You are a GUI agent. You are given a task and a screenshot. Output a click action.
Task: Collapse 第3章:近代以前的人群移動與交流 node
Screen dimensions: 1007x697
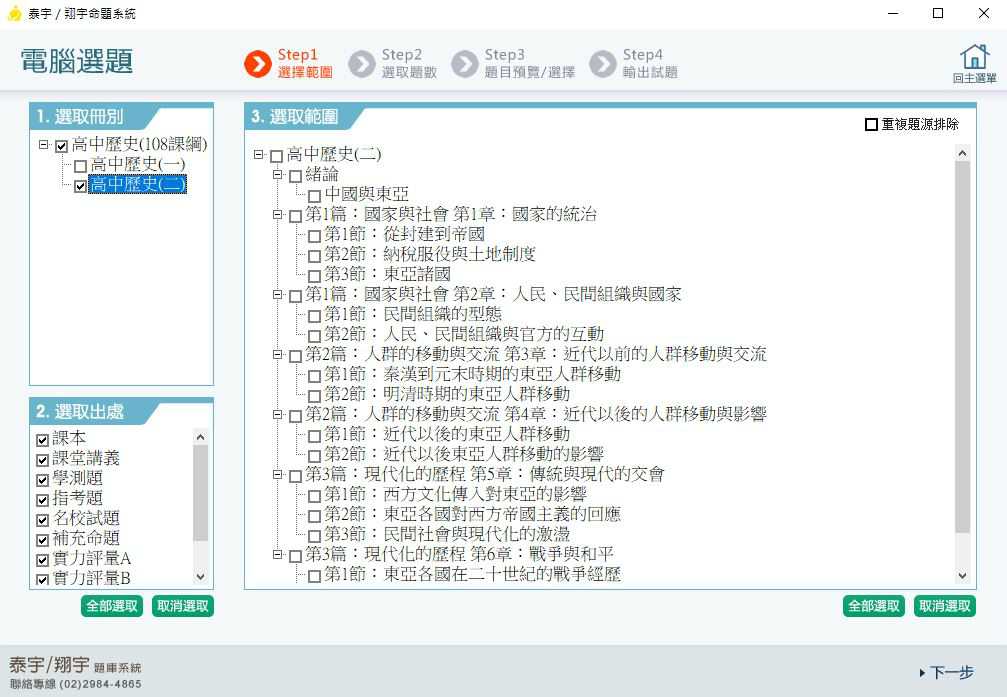277,354
